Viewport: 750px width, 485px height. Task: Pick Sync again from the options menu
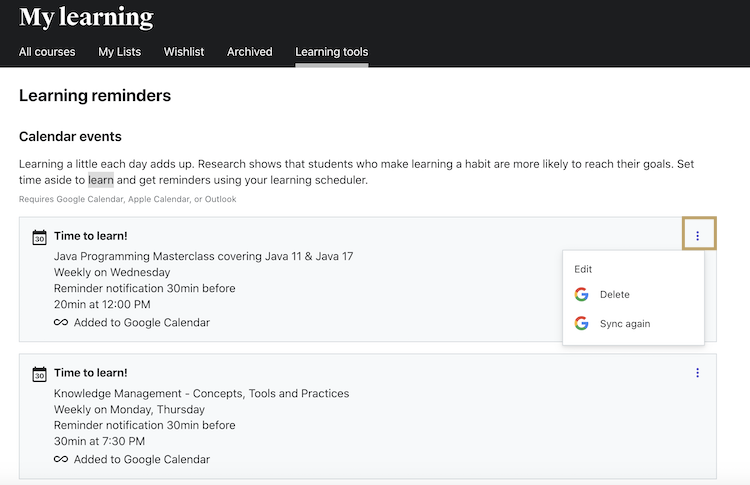[625, 324]
